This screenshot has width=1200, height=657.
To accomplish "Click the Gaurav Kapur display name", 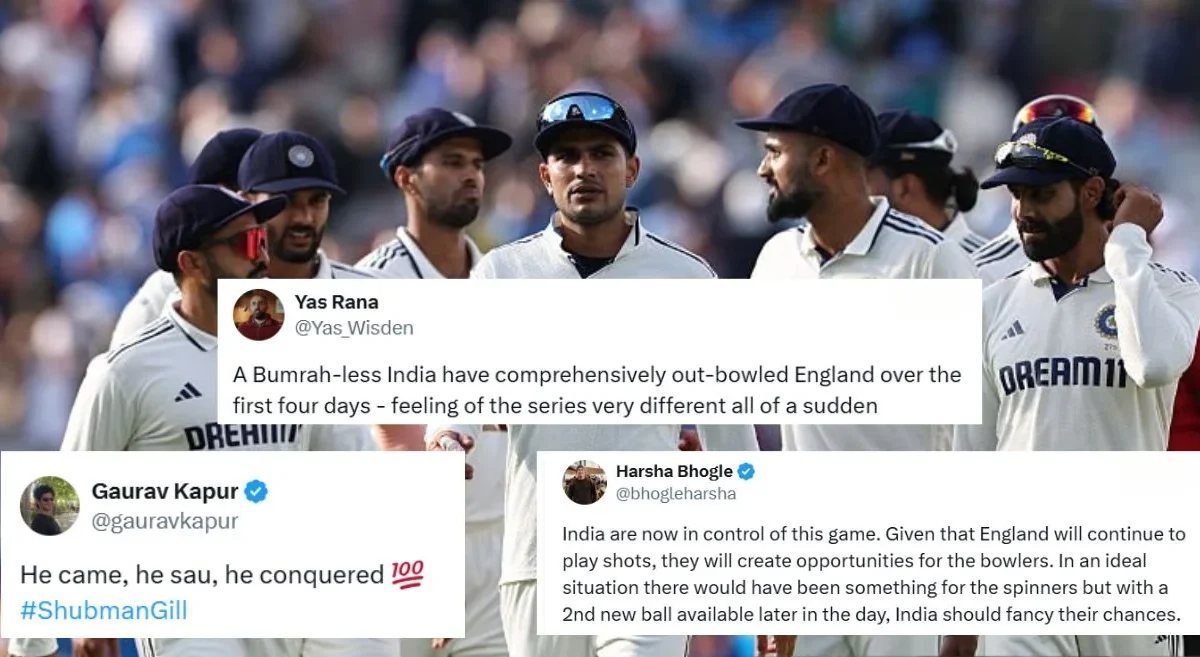I will coord(165,491).
